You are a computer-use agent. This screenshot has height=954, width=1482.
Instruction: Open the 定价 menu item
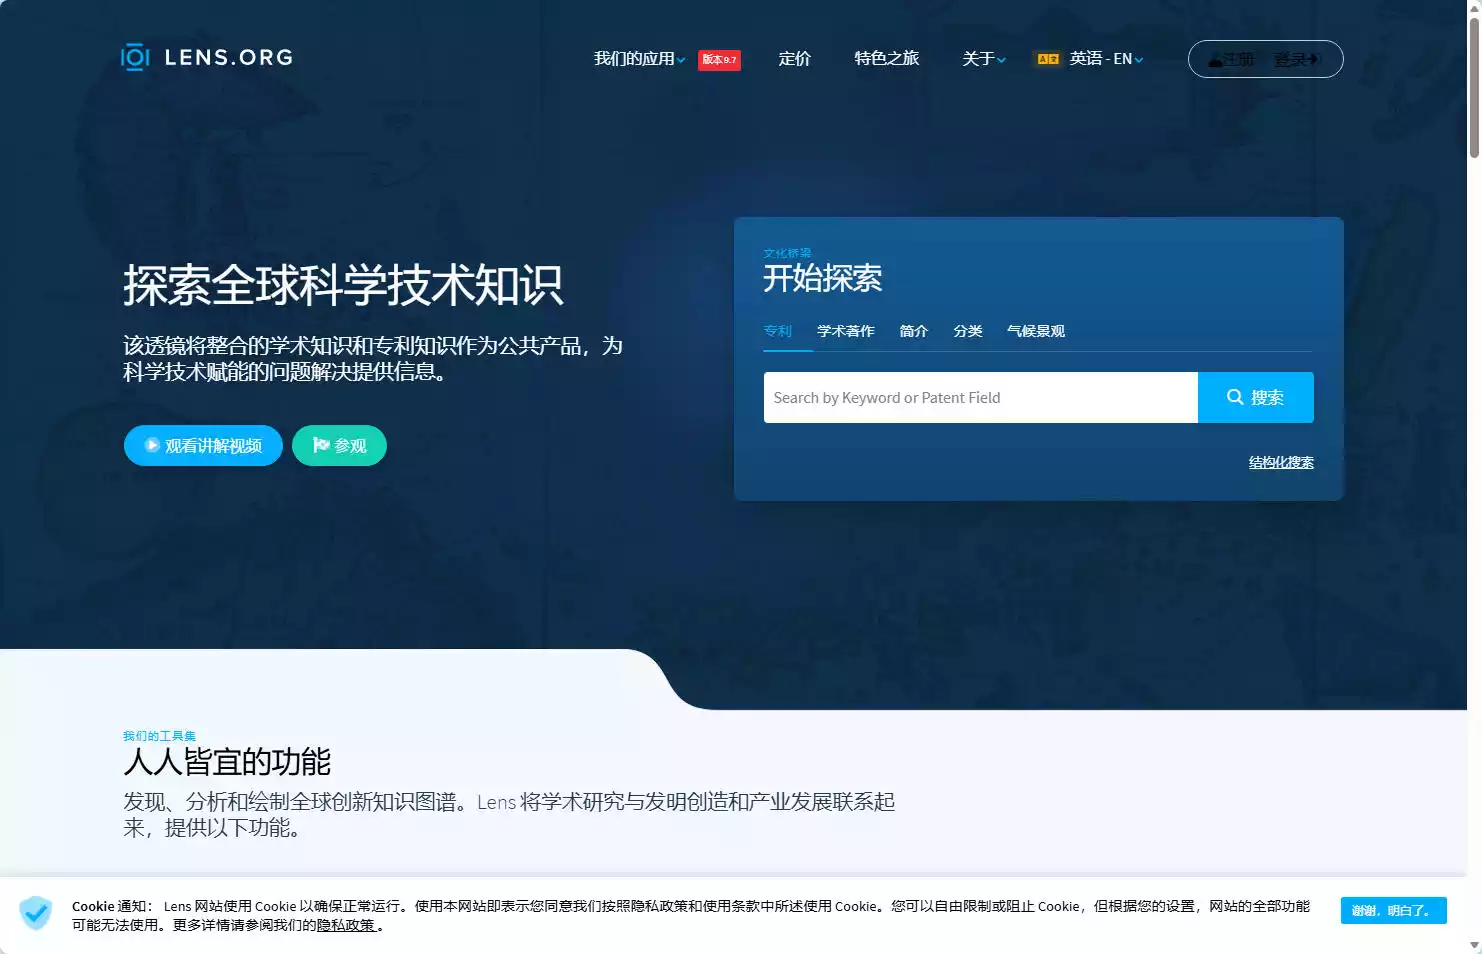coord(795,59)
